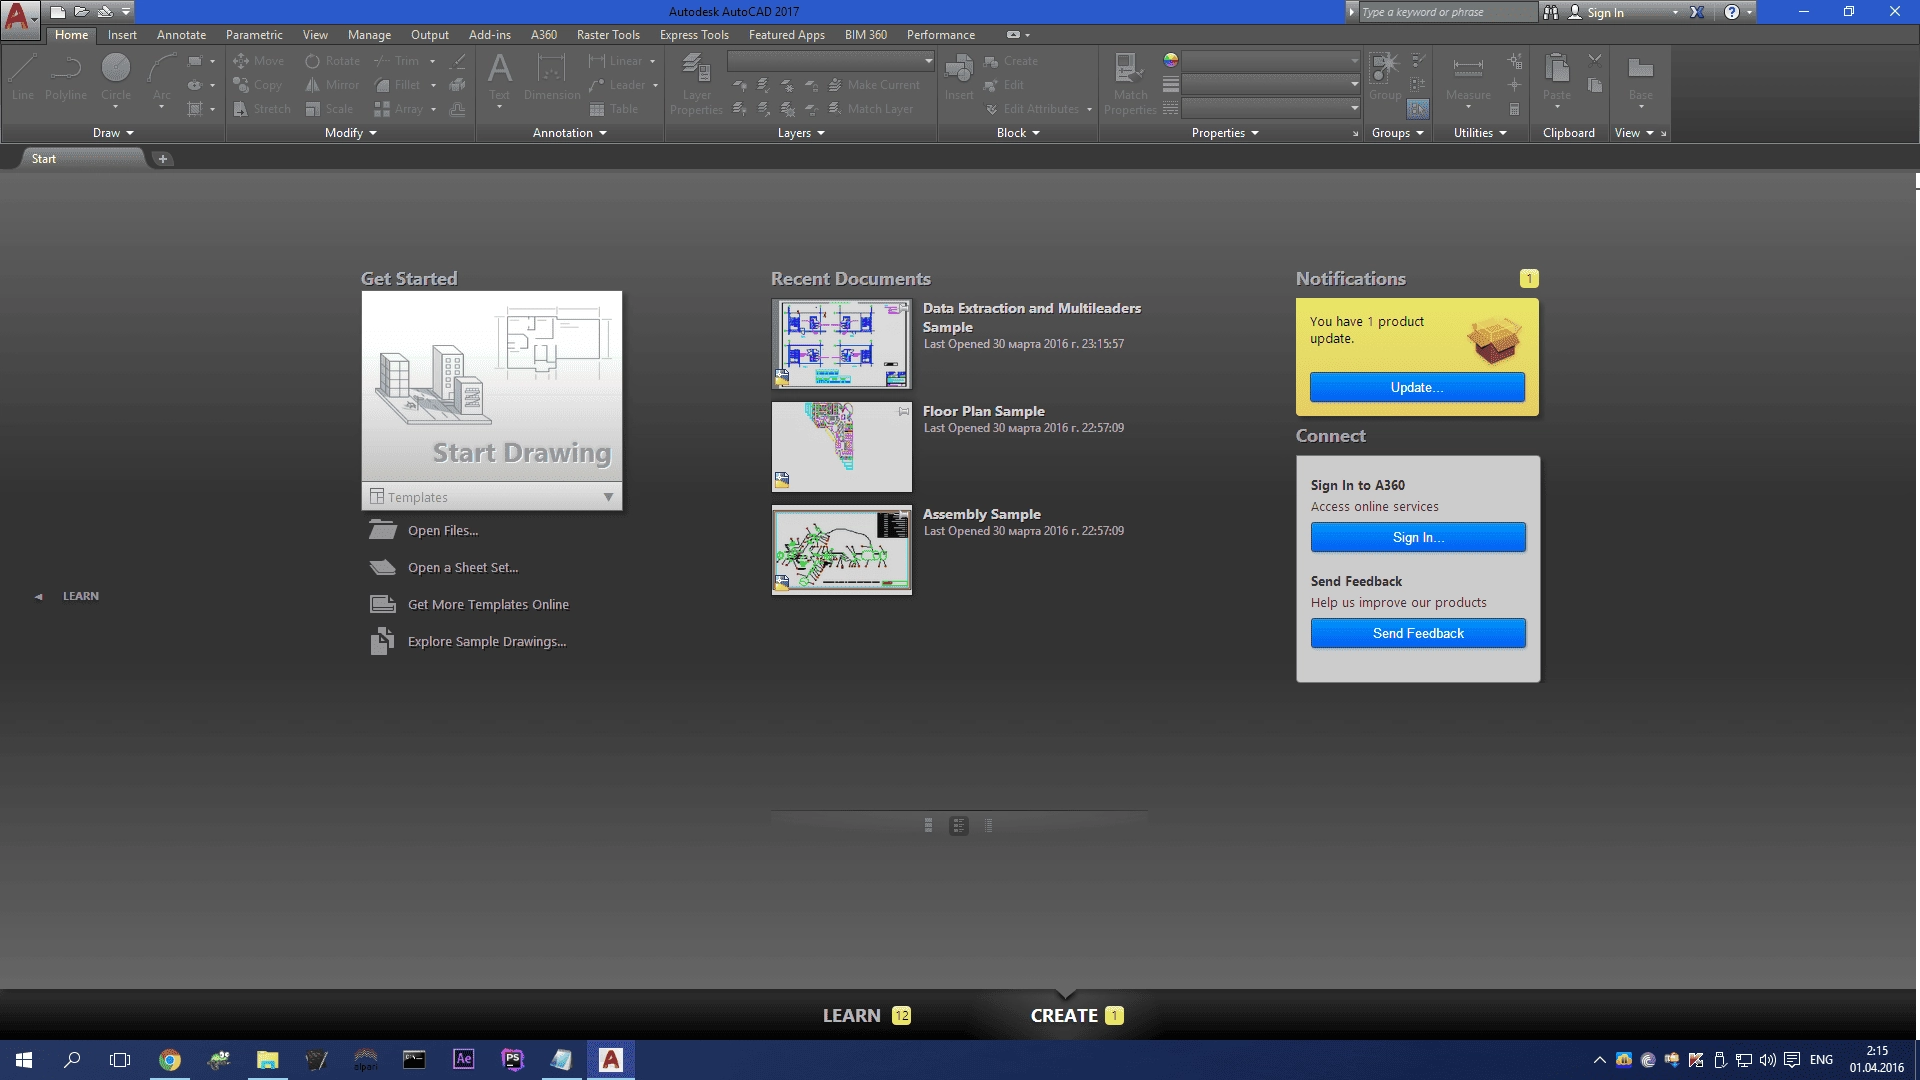The image size is (1920, 1080).
Task: Expand the Modify panel
Action: pos(351,133)
